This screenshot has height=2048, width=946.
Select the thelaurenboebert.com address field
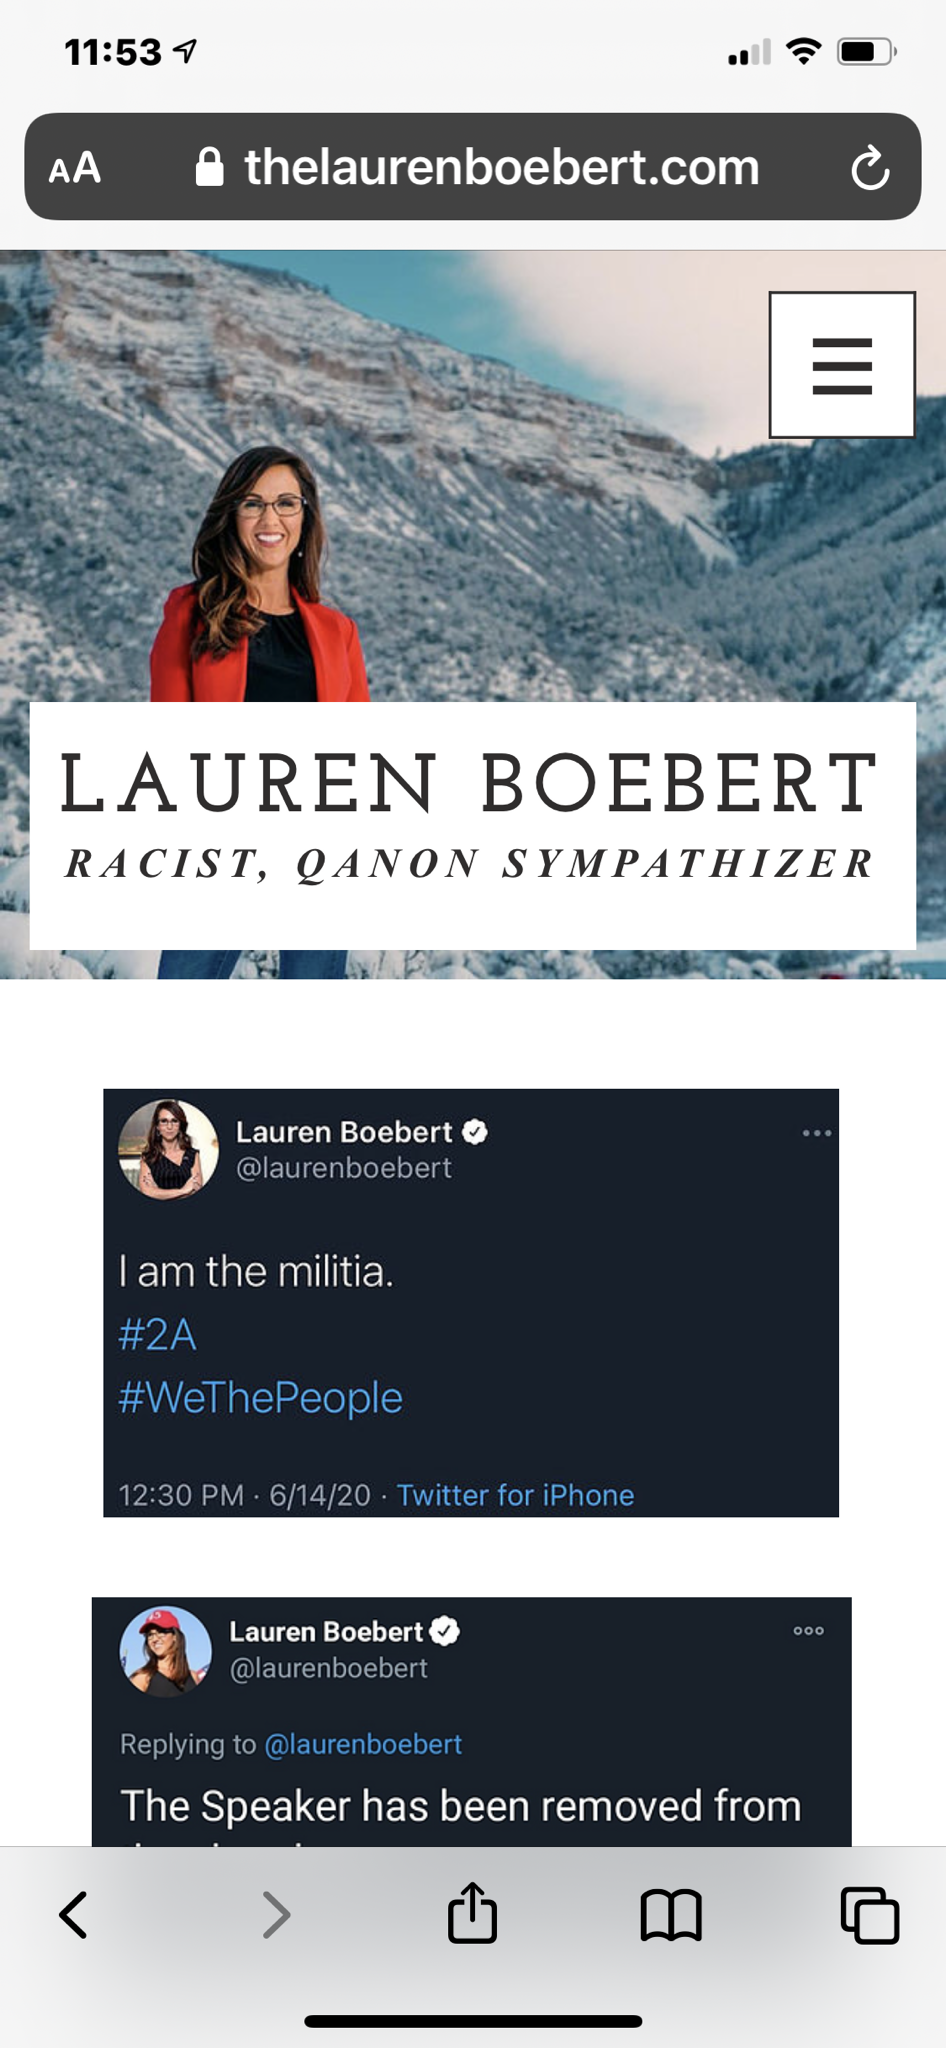click(473, 167)
